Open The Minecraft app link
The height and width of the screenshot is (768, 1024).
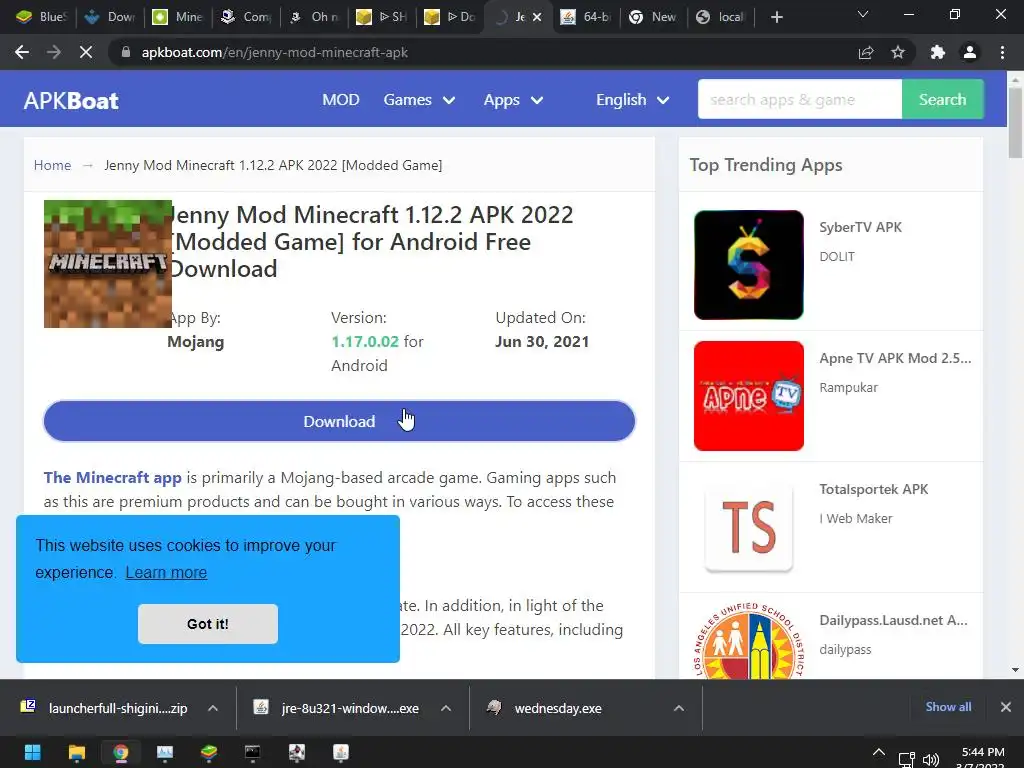click(x=112, y=477)
